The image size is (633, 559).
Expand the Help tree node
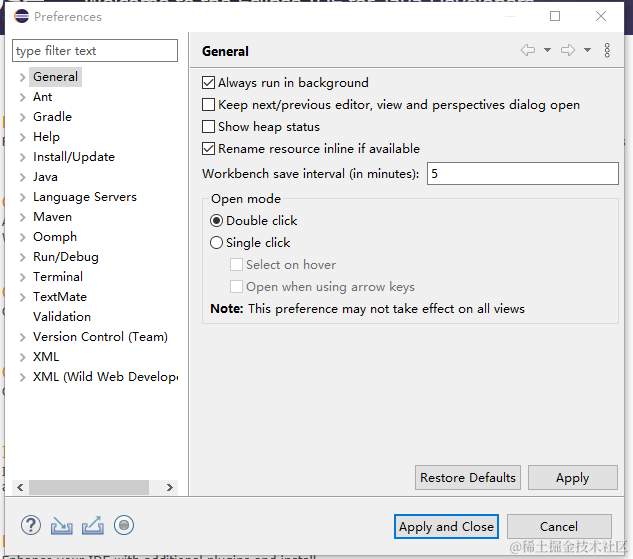click(x=23, y=137)
